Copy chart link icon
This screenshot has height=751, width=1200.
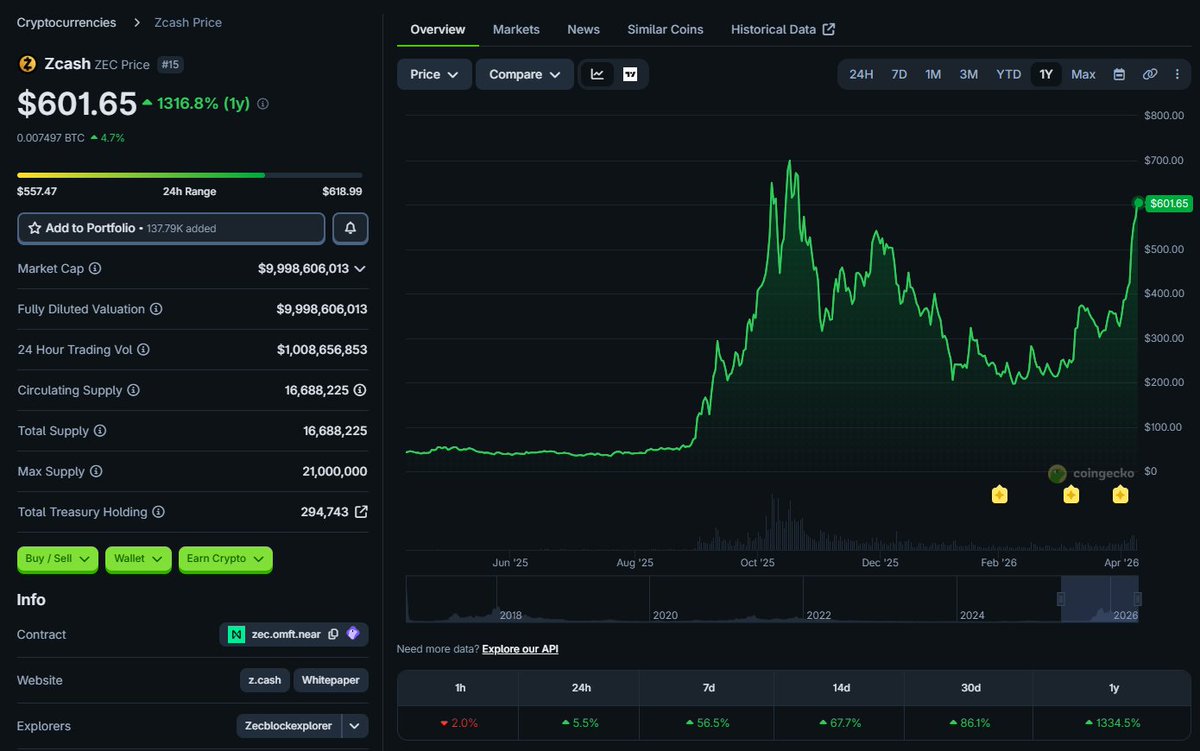pos(1150,74)
